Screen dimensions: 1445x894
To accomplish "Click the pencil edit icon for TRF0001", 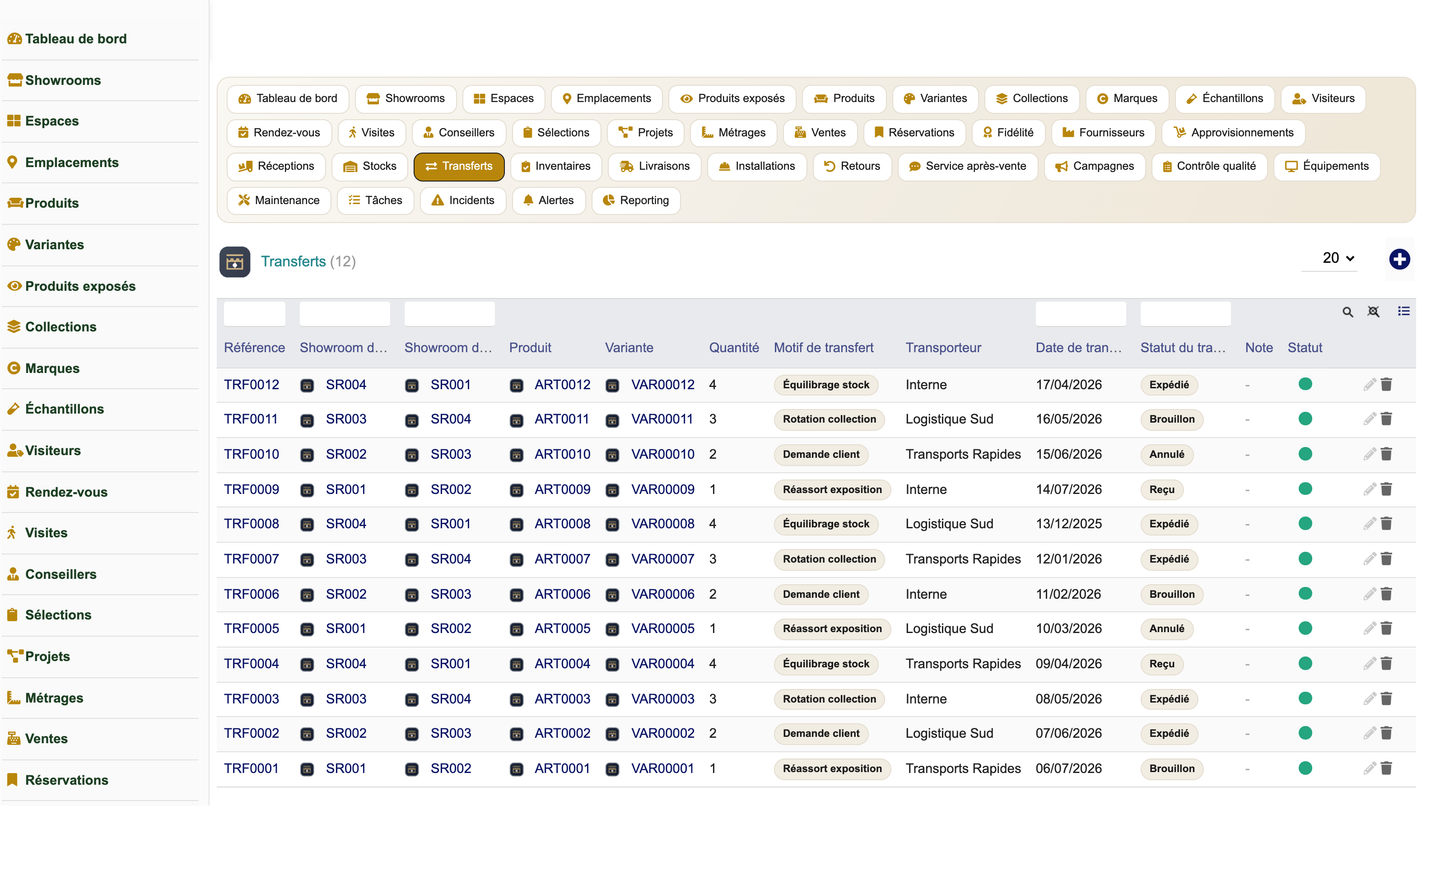I will [1369, 768].
